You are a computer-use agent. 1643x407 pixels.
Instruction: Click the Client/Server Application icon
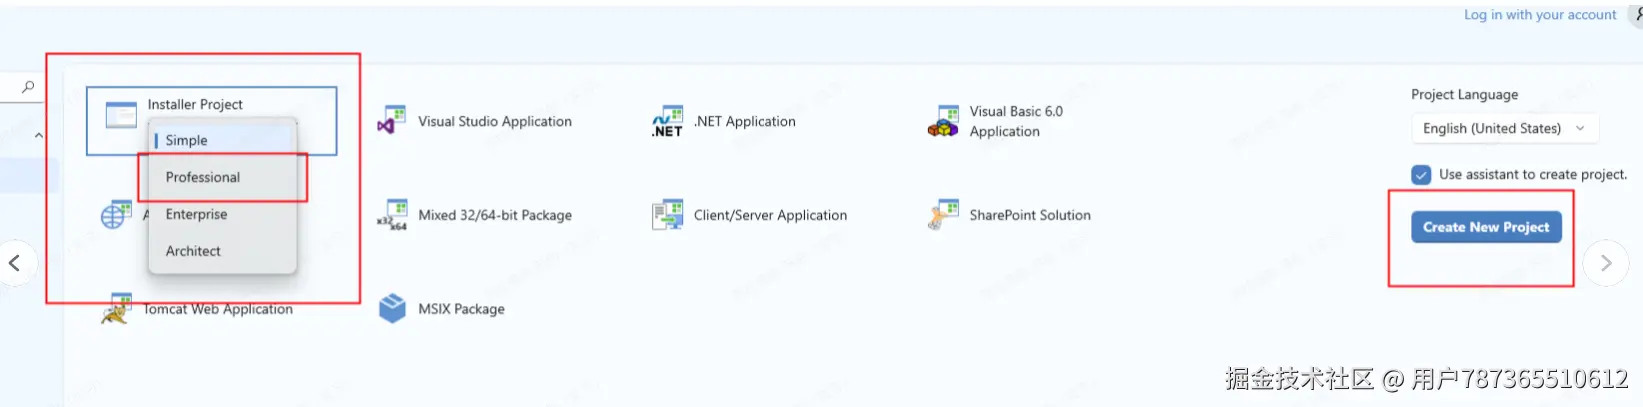(x=667, y=215)
